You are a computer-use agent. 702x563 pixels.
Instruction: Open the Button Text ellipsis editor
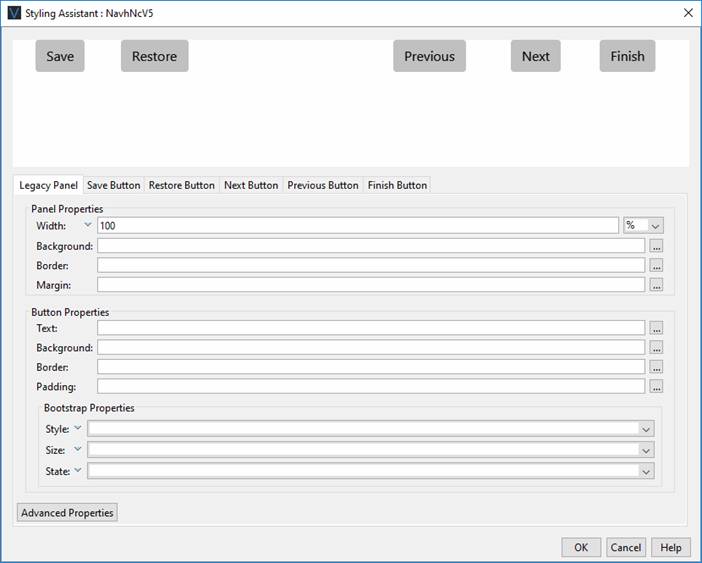[656, 328]
